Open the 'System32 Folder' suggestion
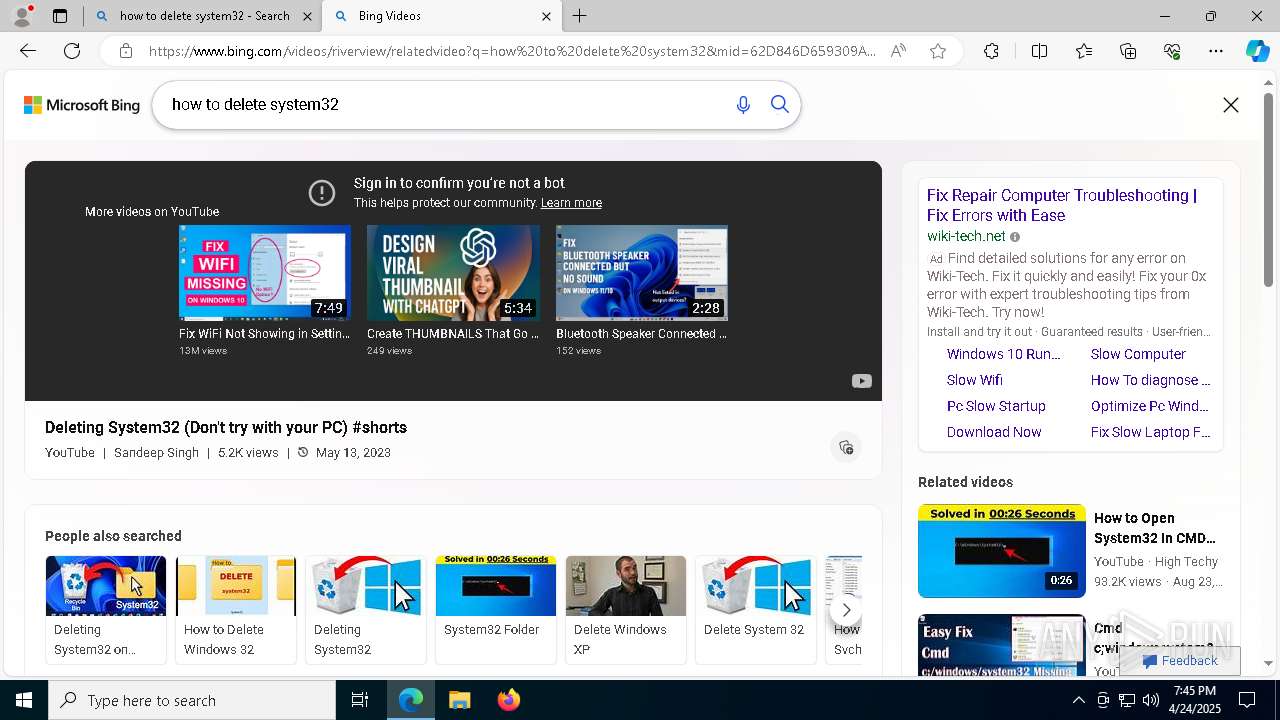1280x720 pixels. [x=496, y=609]
